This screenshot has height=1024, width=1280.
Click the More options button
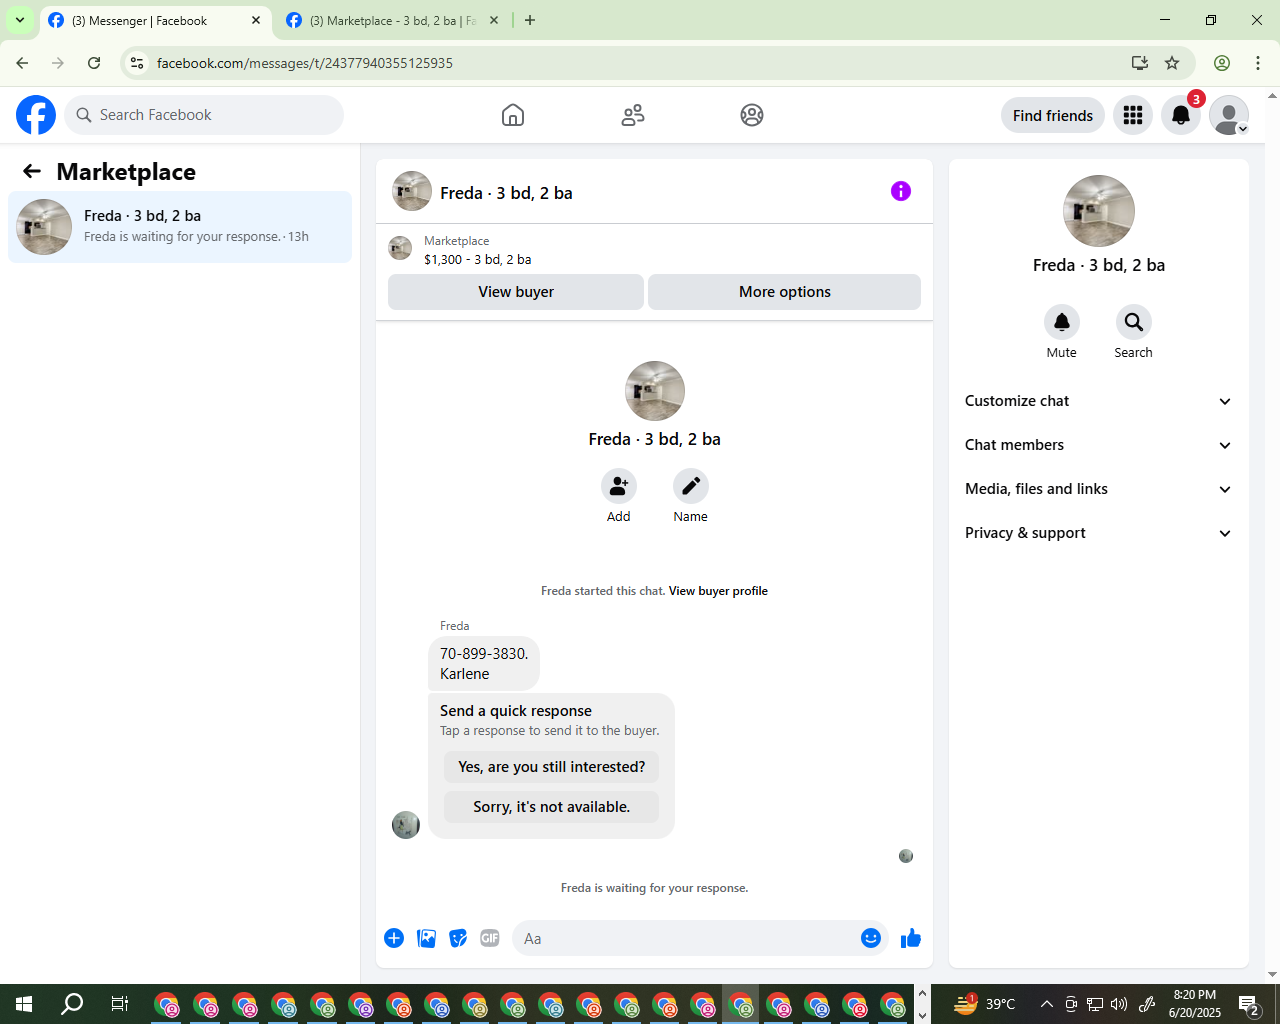[785, 292]
